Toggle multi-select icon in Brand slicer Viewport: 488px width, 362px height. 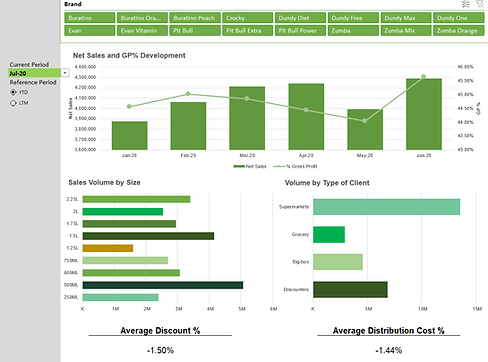(466, 4)
